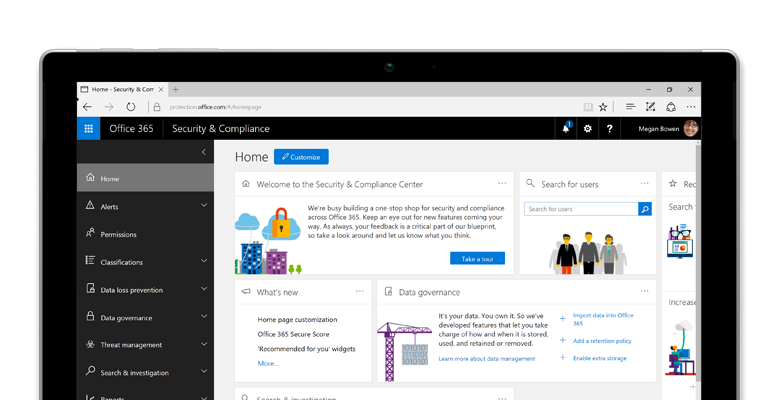Refresh the page with reload icon

pos(131,107)
